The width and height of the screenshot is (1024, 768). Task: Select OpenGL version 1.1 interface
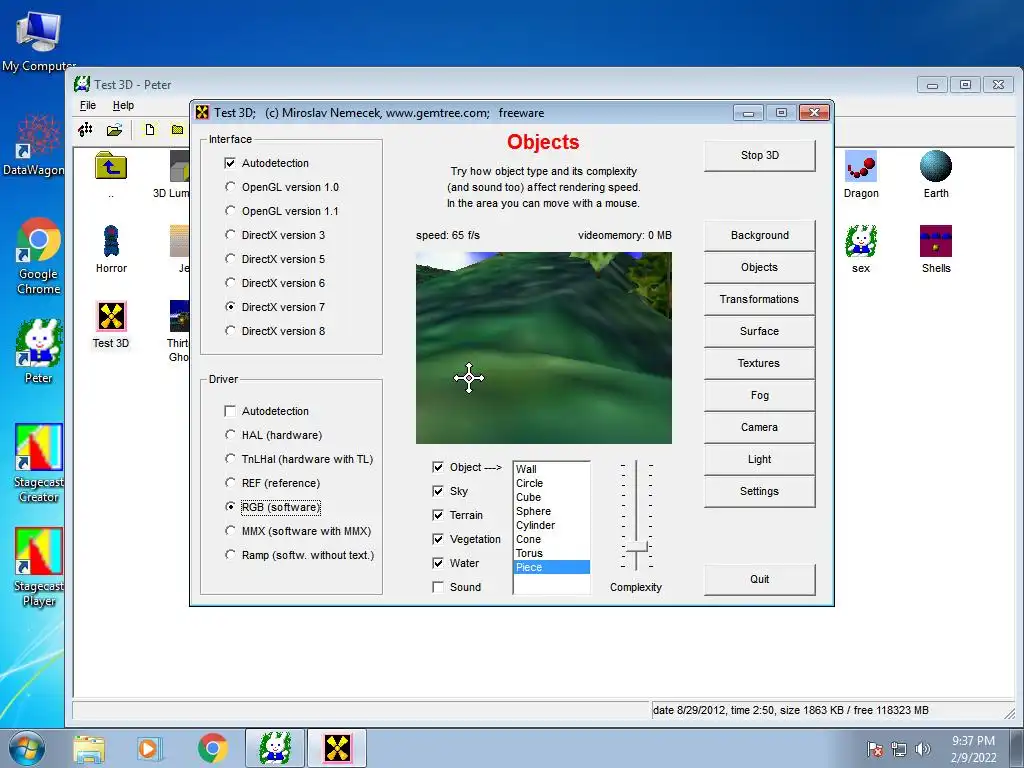(x=230, y=211)
